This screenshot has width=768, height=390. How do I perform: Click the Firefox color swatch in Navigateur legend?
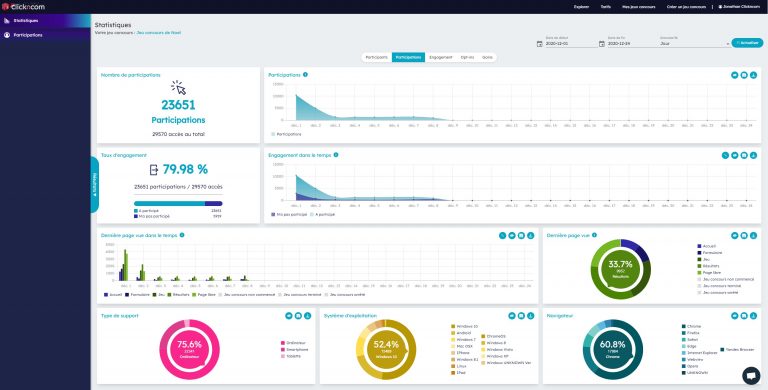[x=683, y=333]
